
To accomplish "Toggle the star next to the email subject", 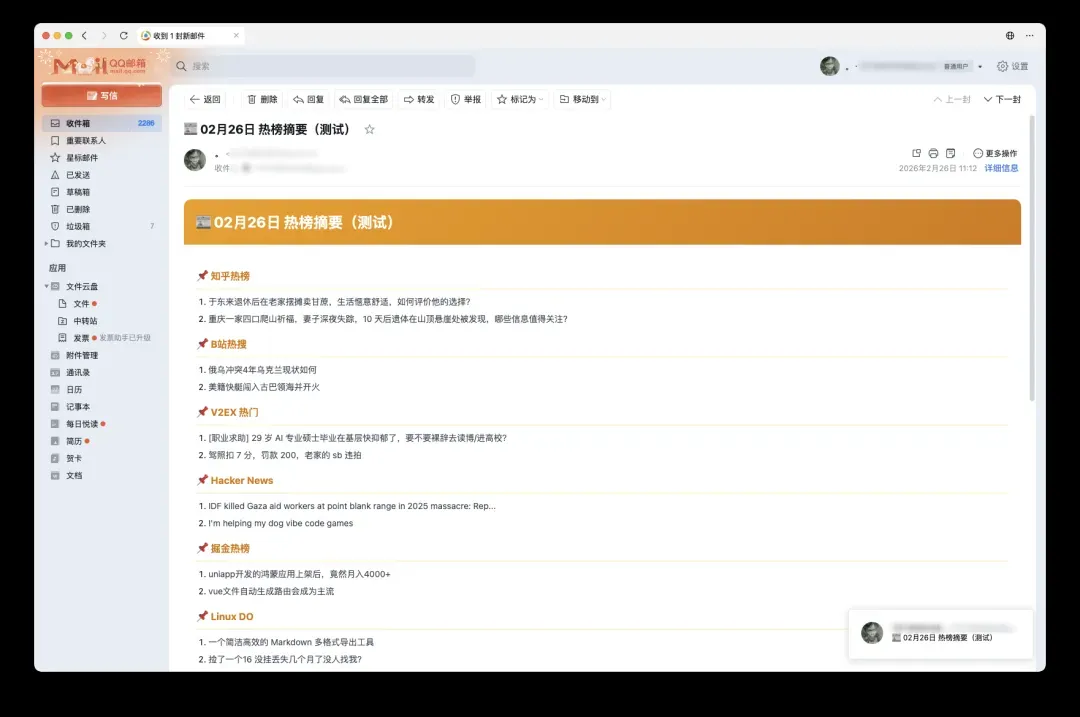I will click(x=369, y=130).
